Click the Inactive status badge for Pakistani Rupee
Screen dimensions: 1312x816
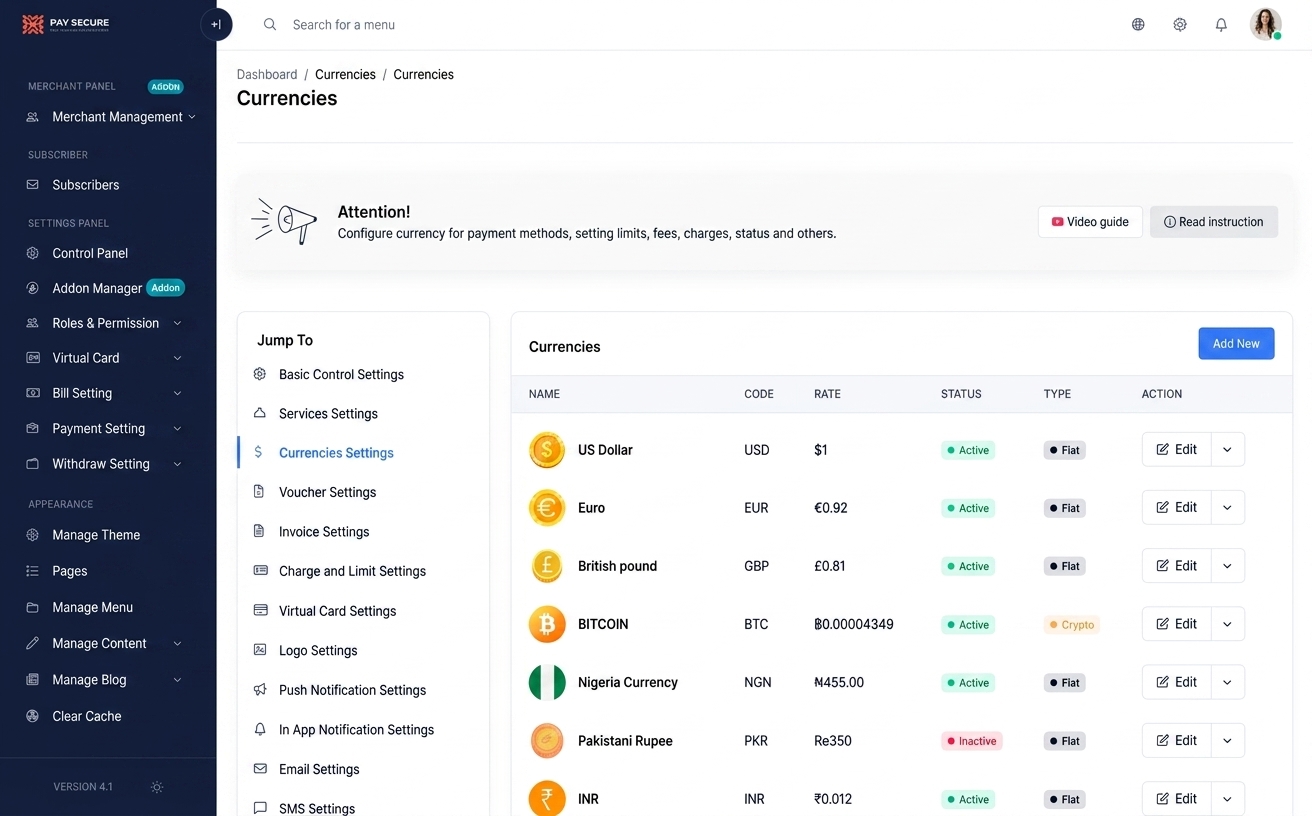pos(972,741)
